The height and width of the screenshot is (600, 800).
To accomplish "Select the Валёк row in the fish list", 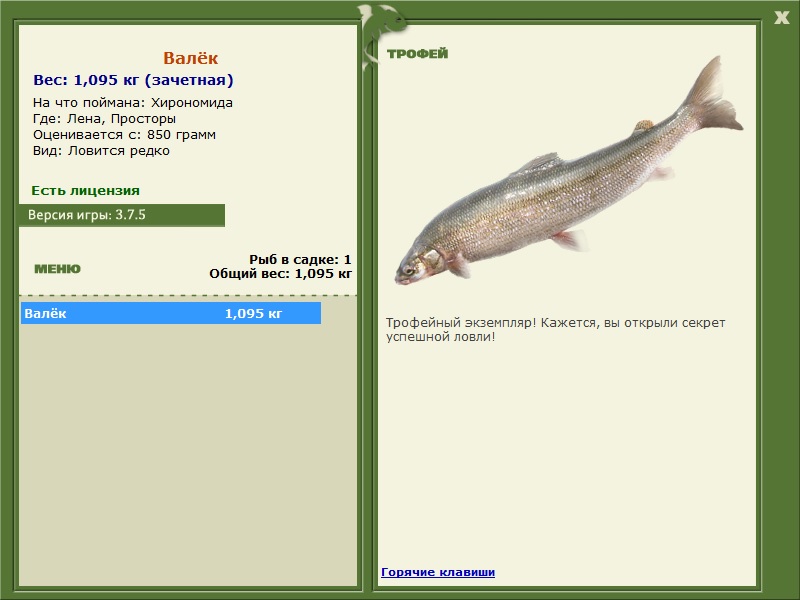I will click(x=171, y=313).
